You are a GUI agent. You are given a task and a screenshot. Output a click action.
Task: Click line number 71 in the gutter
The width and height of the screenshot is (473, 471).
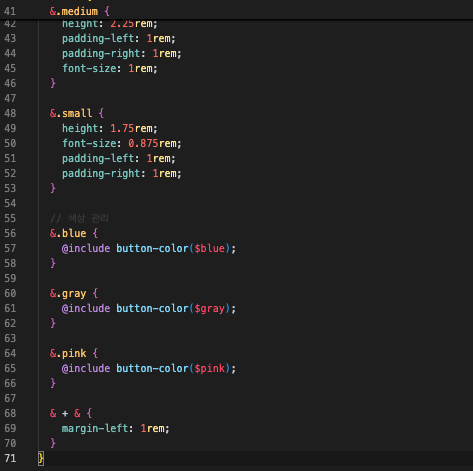[x=10, y=458]
